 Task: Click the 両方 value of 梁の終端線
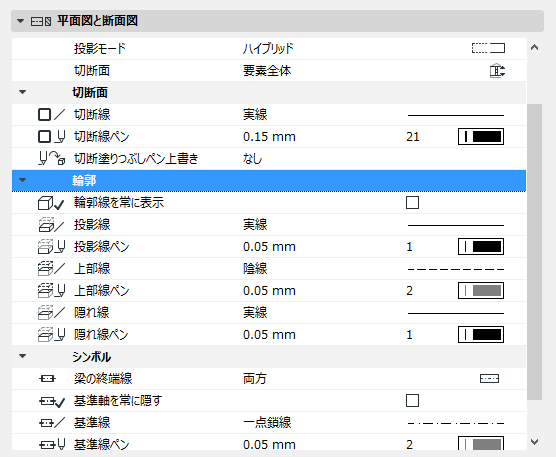point(255,379)
